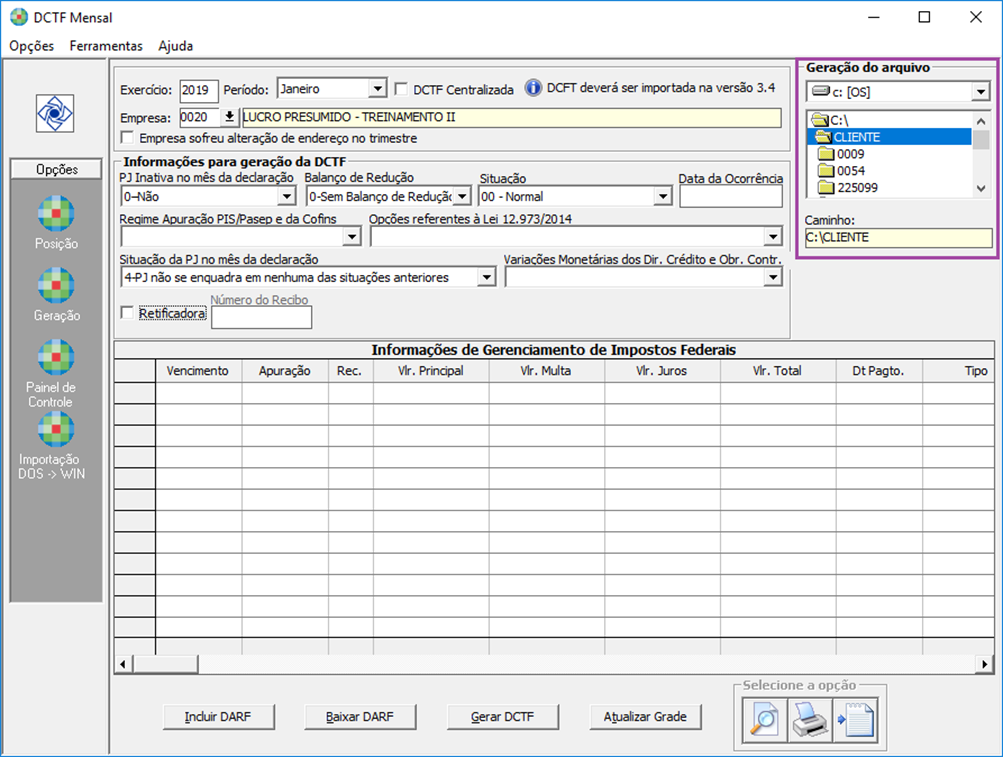Open the Período dropdown showing Janeiro

pyautogui.click(x=377, y=89)
